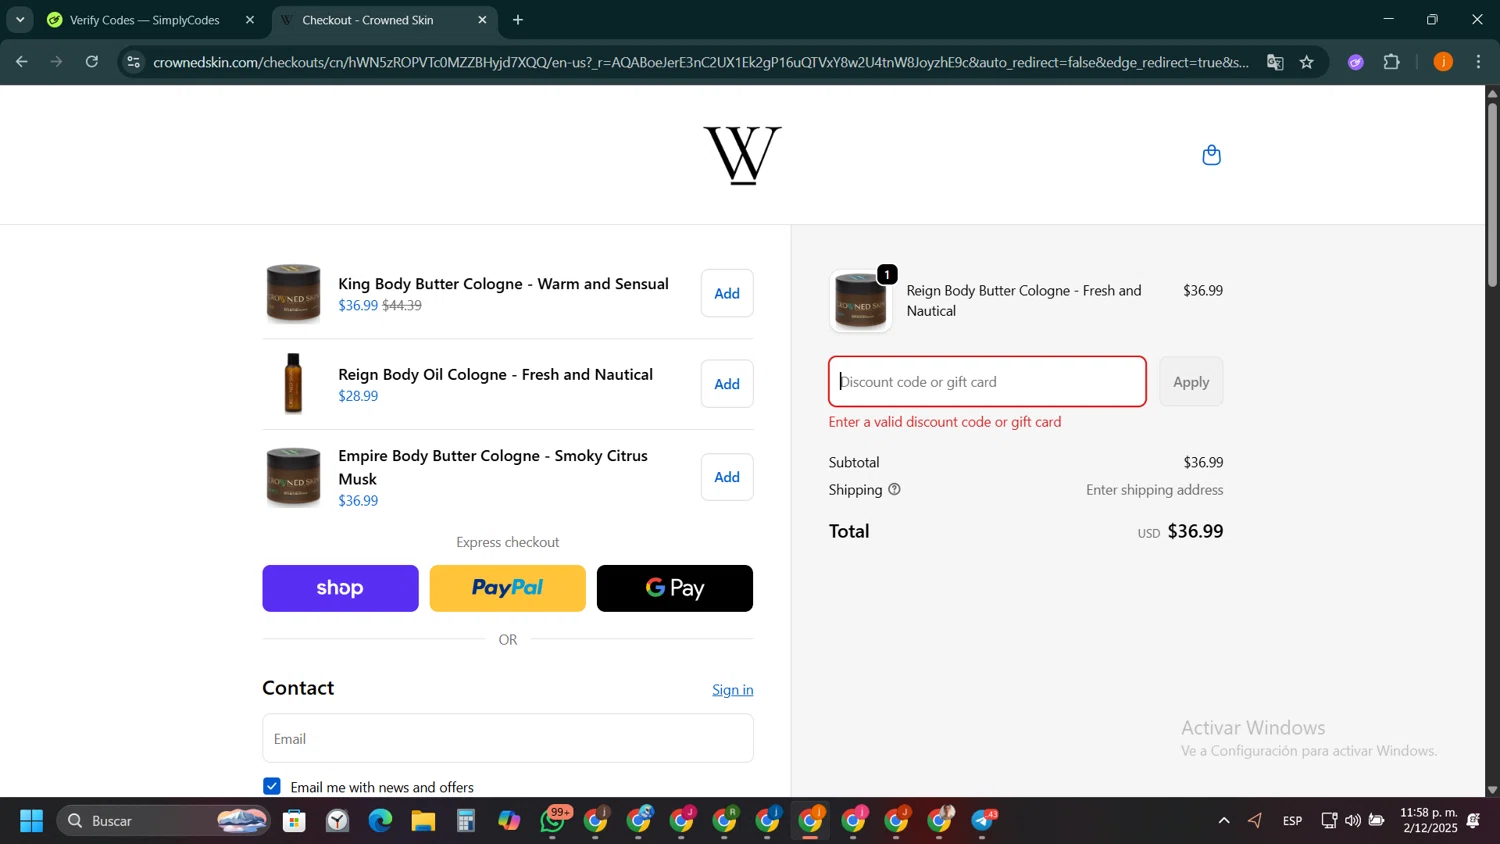View site information icon in address bar
The height and width of the screenshot is (844, 1500).
click(133, 62)
